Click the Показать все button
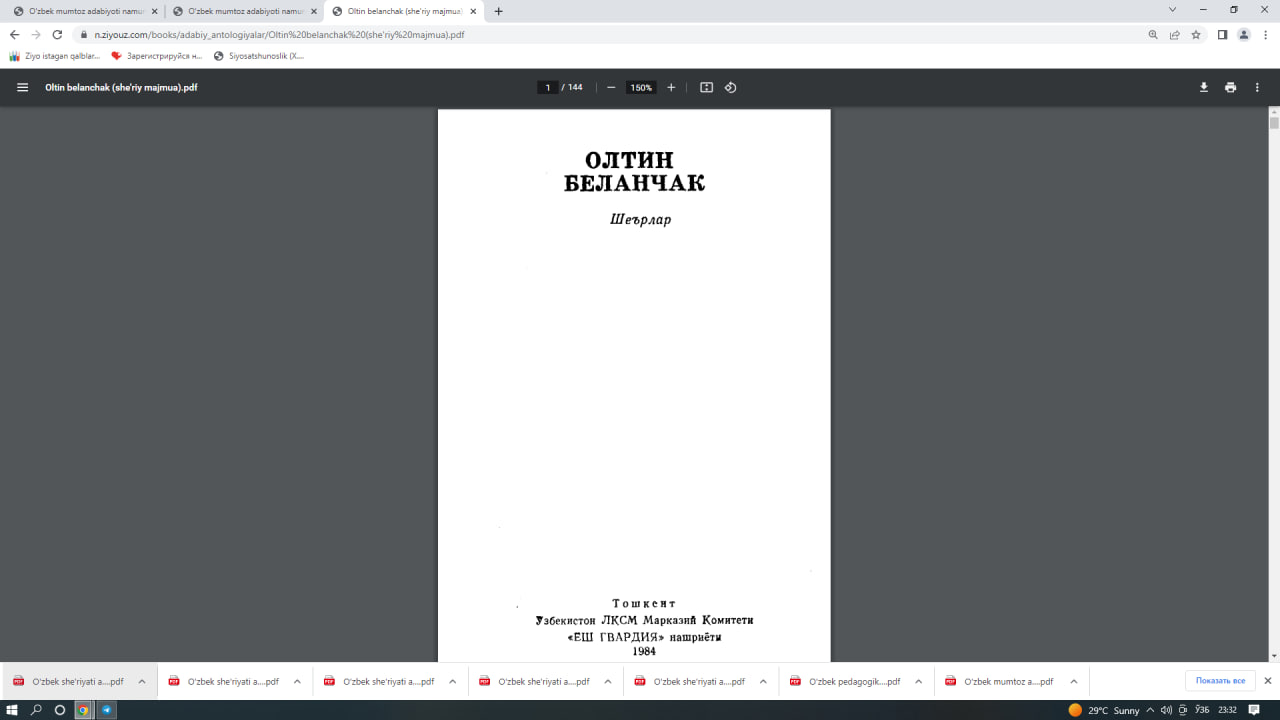Screen dimensions: 1280x720 [x=1220, y=681]
